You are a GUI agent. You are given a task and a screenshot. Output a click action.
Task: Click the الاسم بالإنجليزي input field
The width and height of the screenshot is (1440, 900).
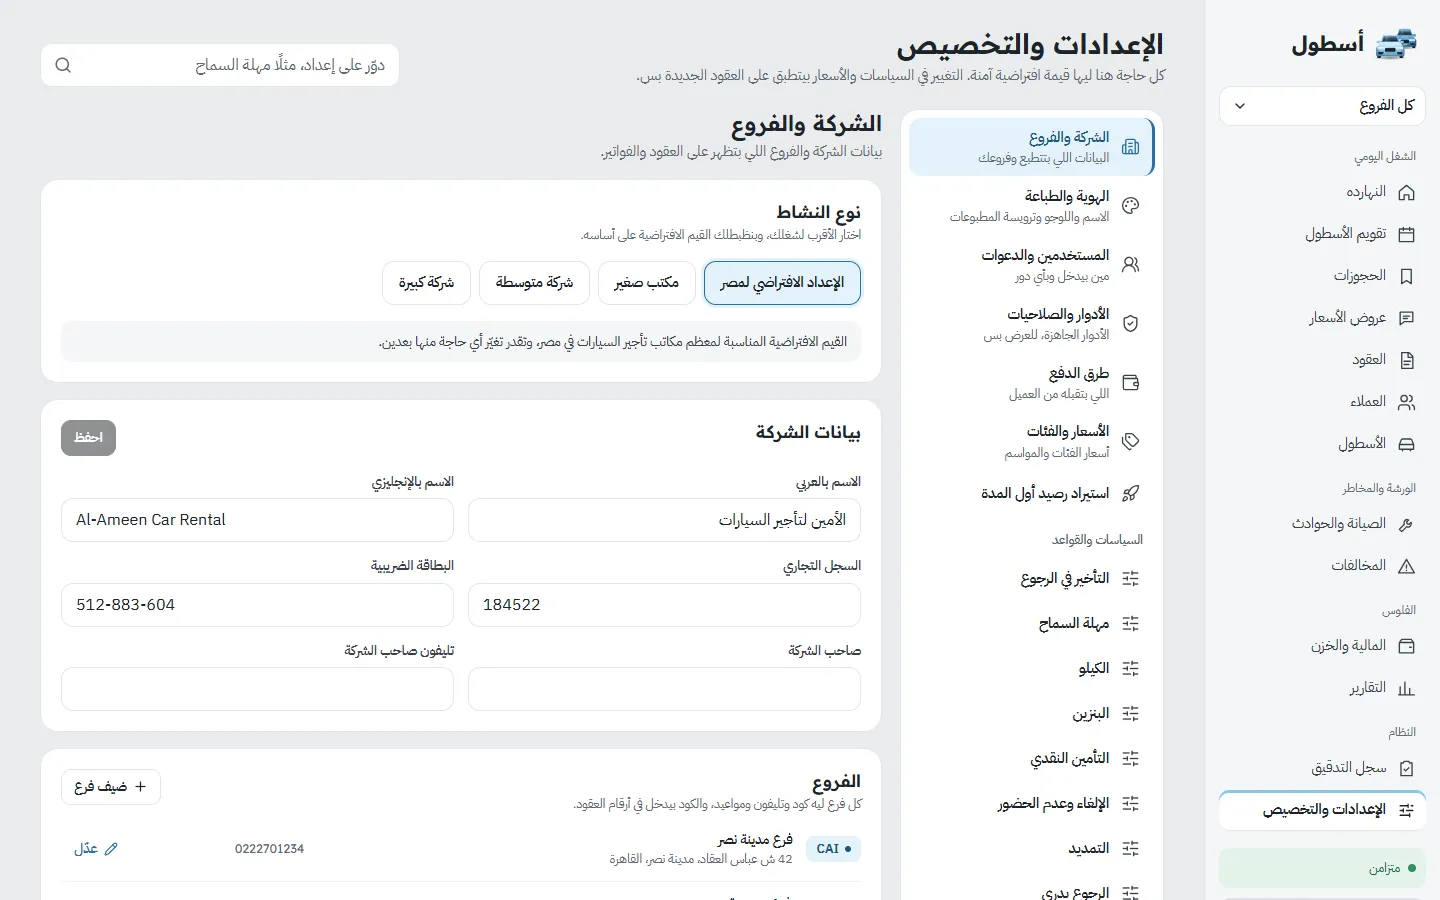click(x=257, y=520)
